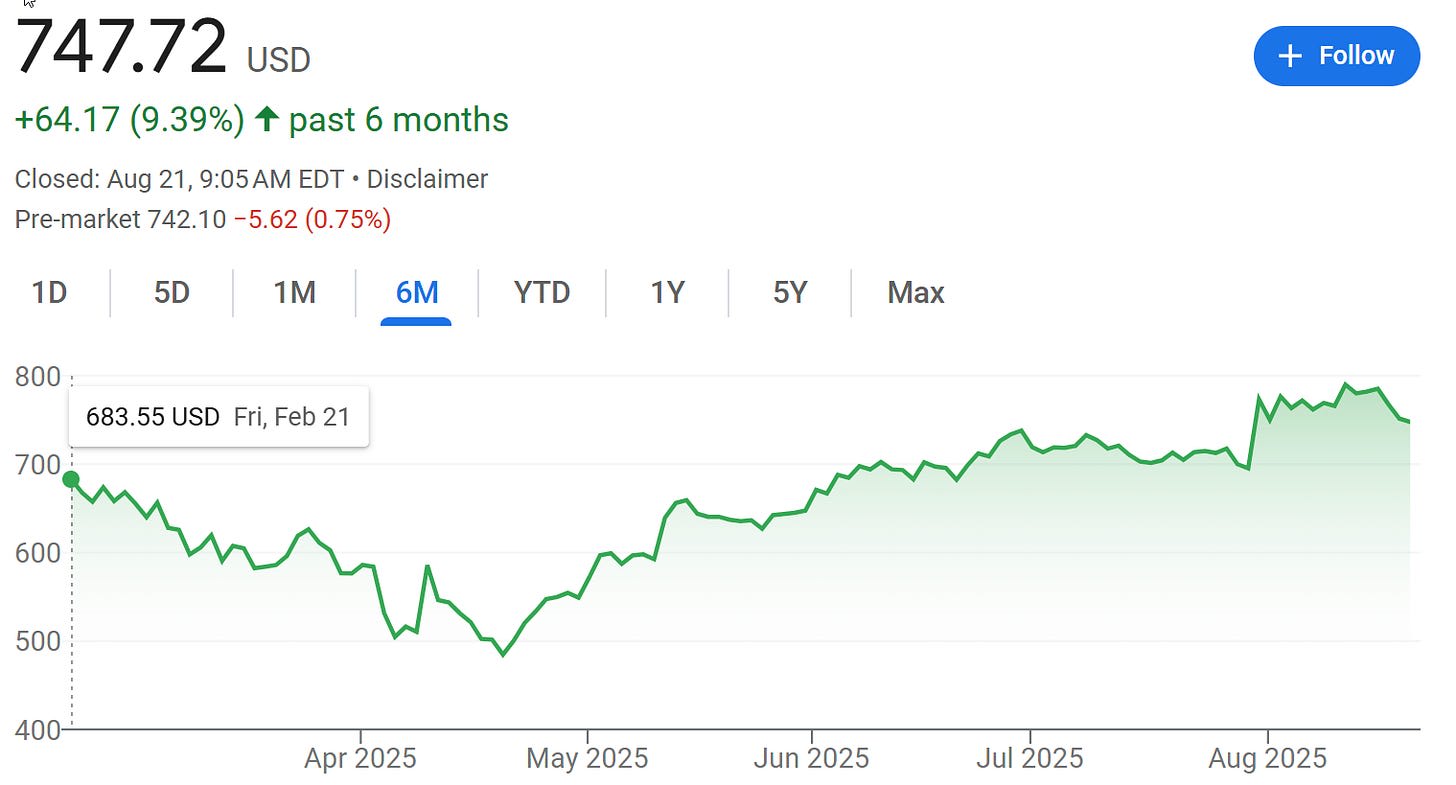Image resolution: width=1456 pixels, height=785 pixels.
Task: Show the 1Y price history
Action: pyautogui.click(x=668, y=293)
